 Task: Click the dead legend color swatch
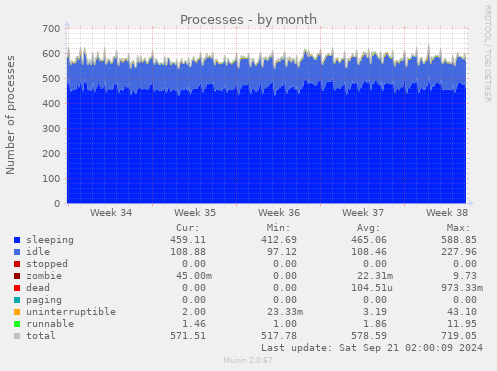pos(17,288)
